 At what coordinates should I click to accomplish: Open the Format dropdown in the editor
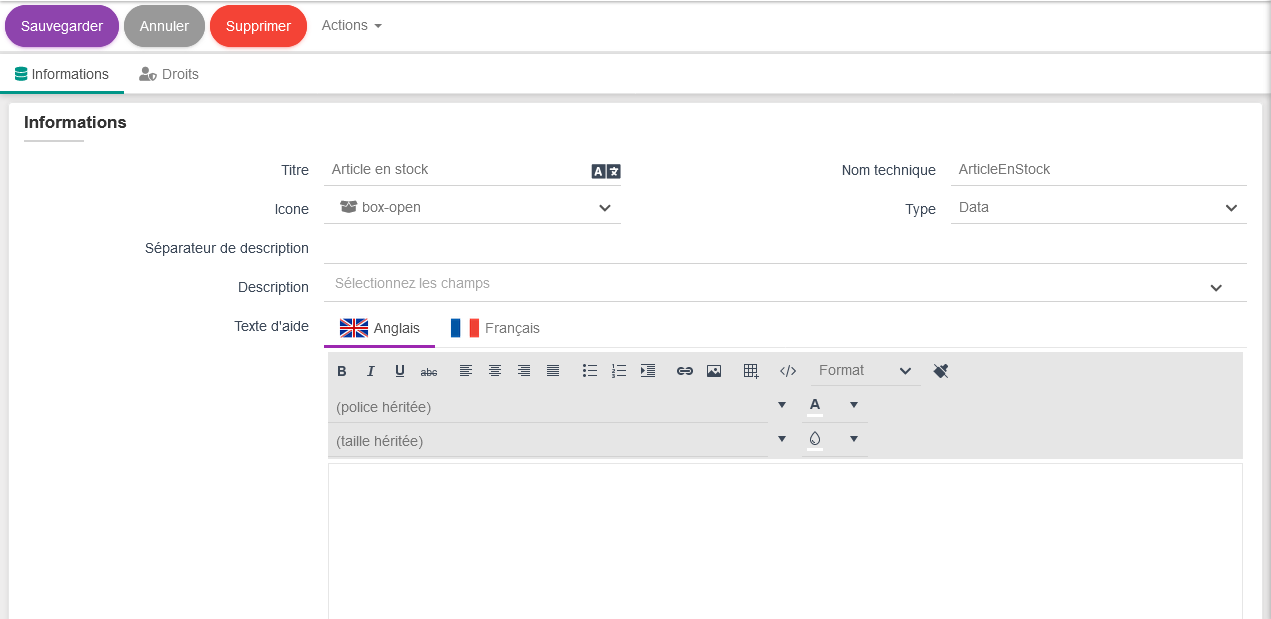[x=865, y=371]
